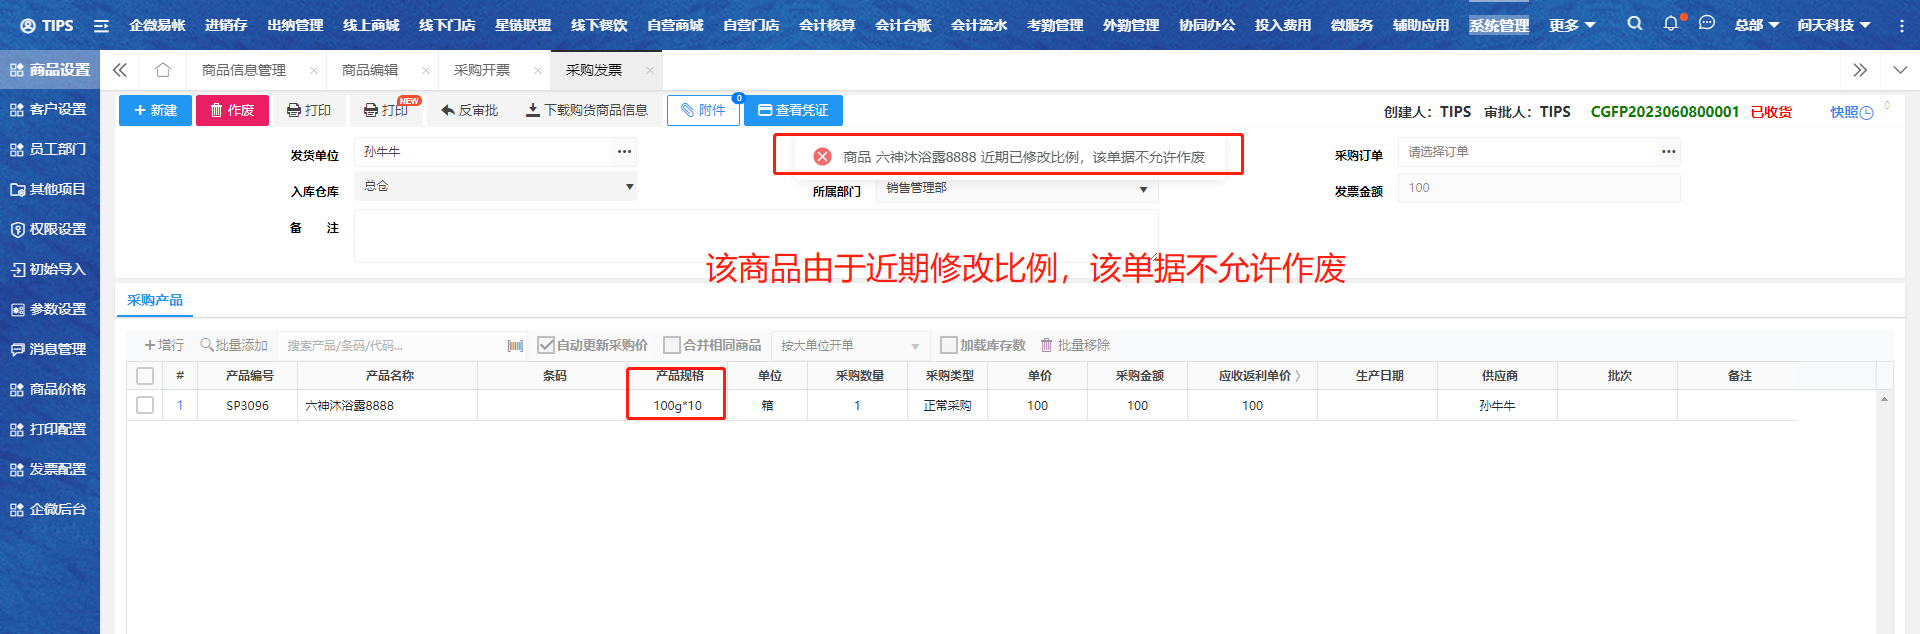The image size is (1920, 634).
Task: Click the barcode scan icon in search box
Action: tap(515, 346)
